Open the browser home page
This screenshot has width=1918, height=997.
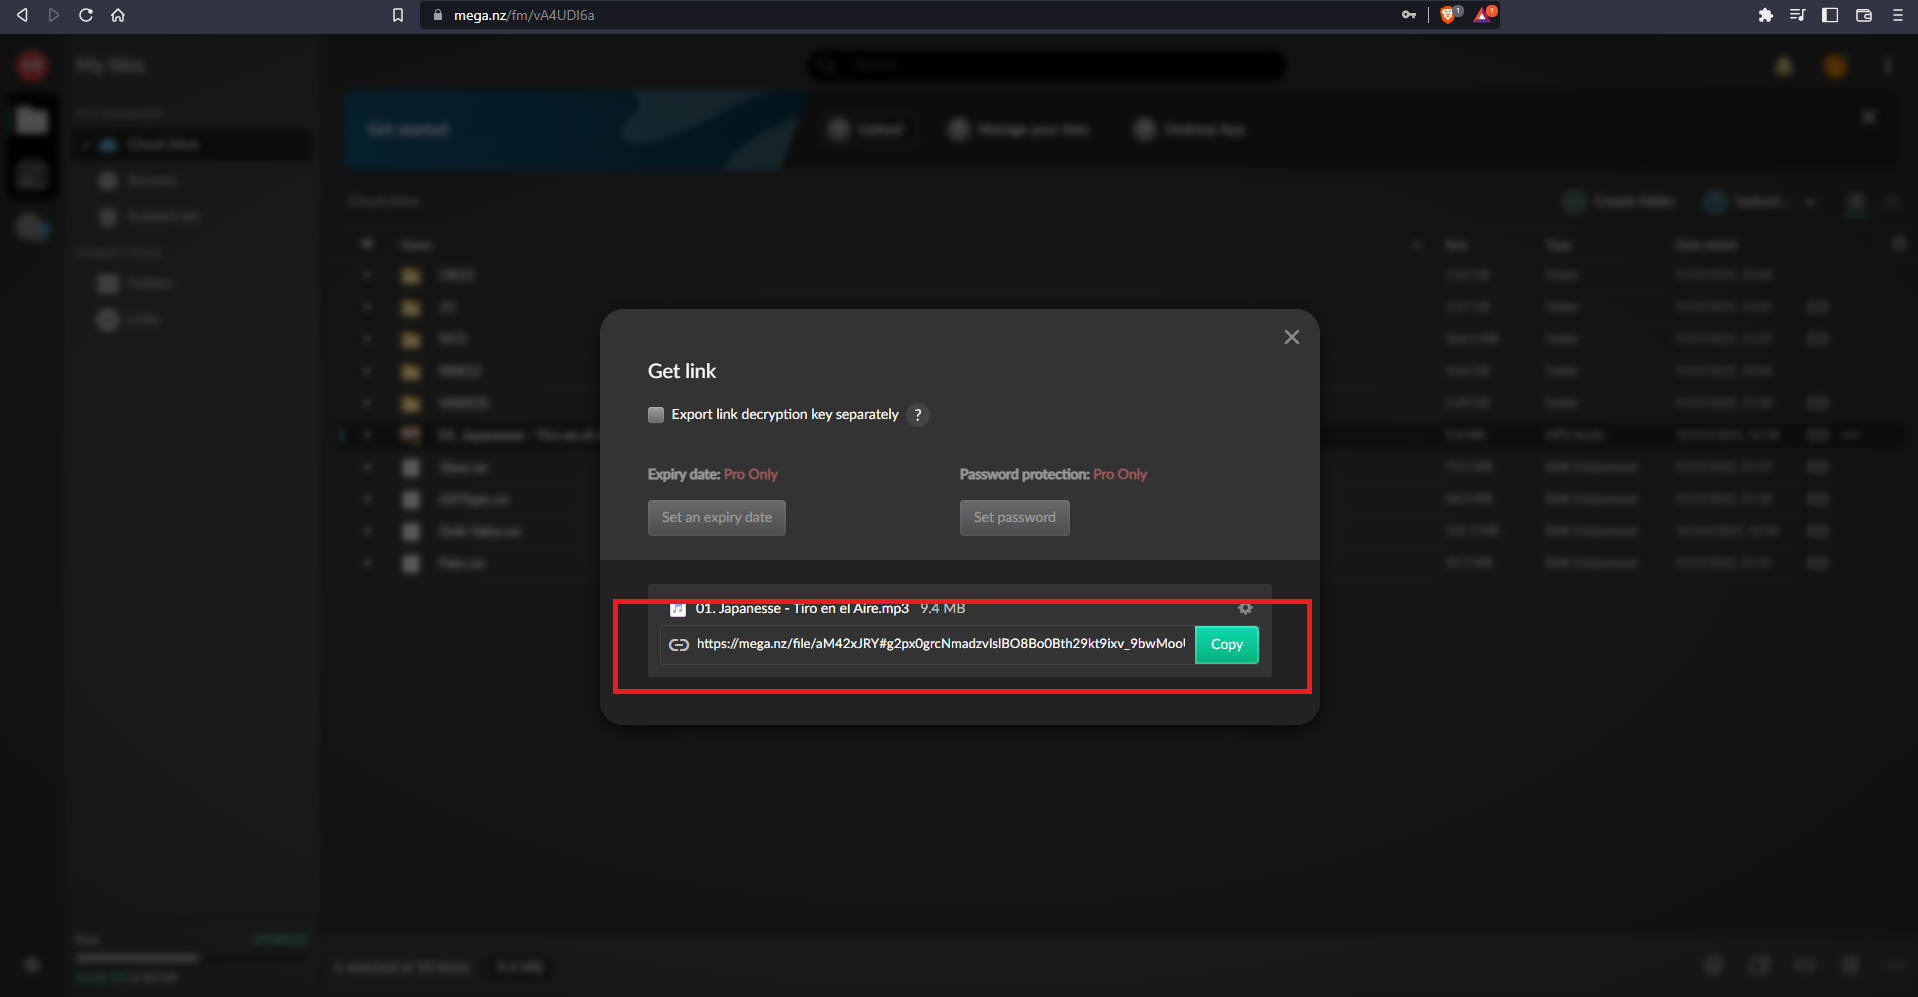pos(118,15)
